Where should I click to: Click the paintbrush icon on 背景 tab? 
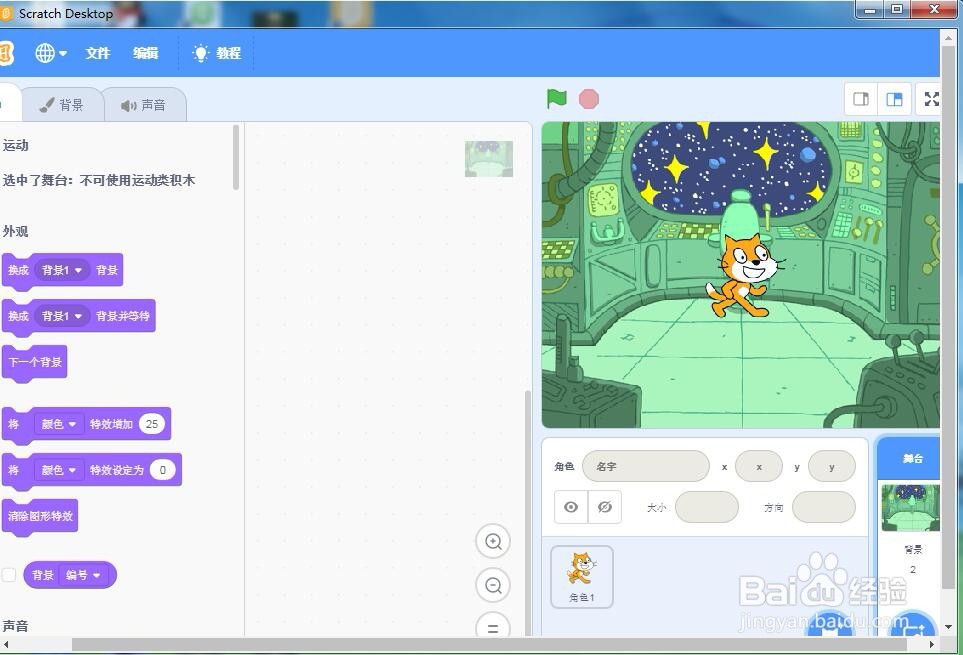tap(46, 105)
